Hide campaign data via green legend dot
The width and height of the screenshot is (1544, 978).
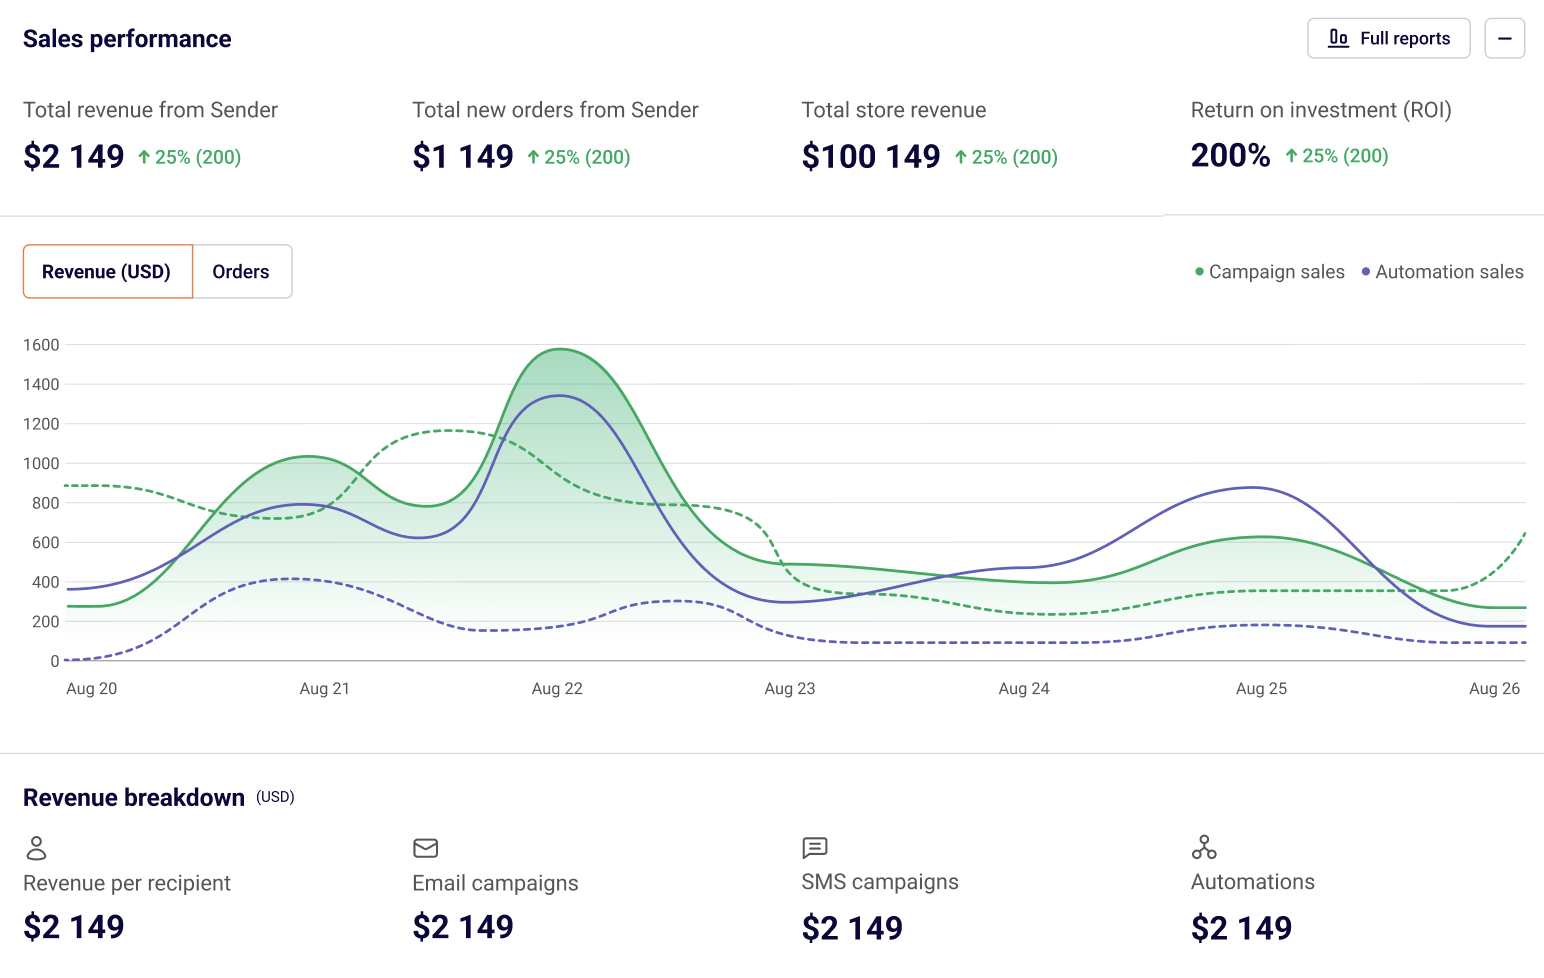(1199, 271)
